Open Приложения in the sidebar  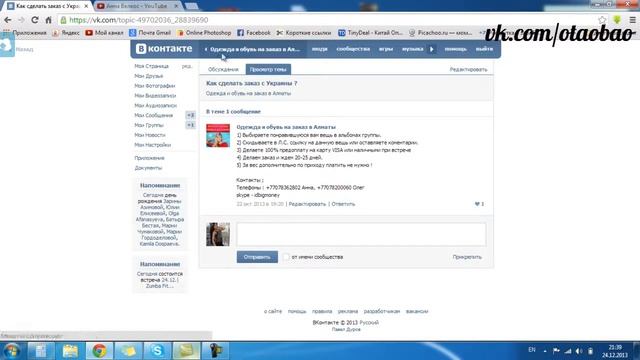(149, 158)
